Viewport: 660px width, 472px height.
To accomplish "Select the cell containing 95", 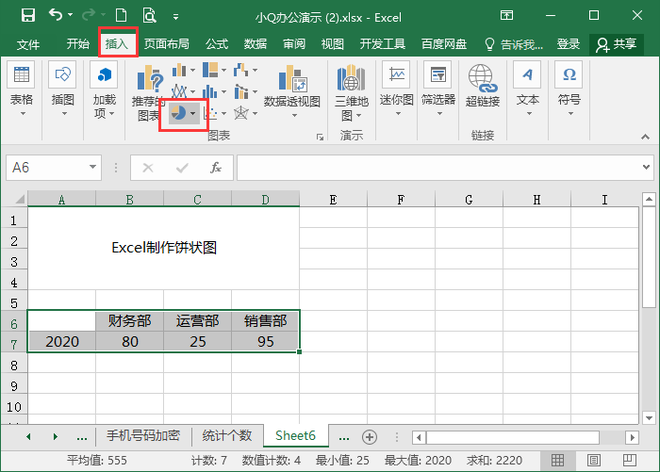I will click(265, 341).
